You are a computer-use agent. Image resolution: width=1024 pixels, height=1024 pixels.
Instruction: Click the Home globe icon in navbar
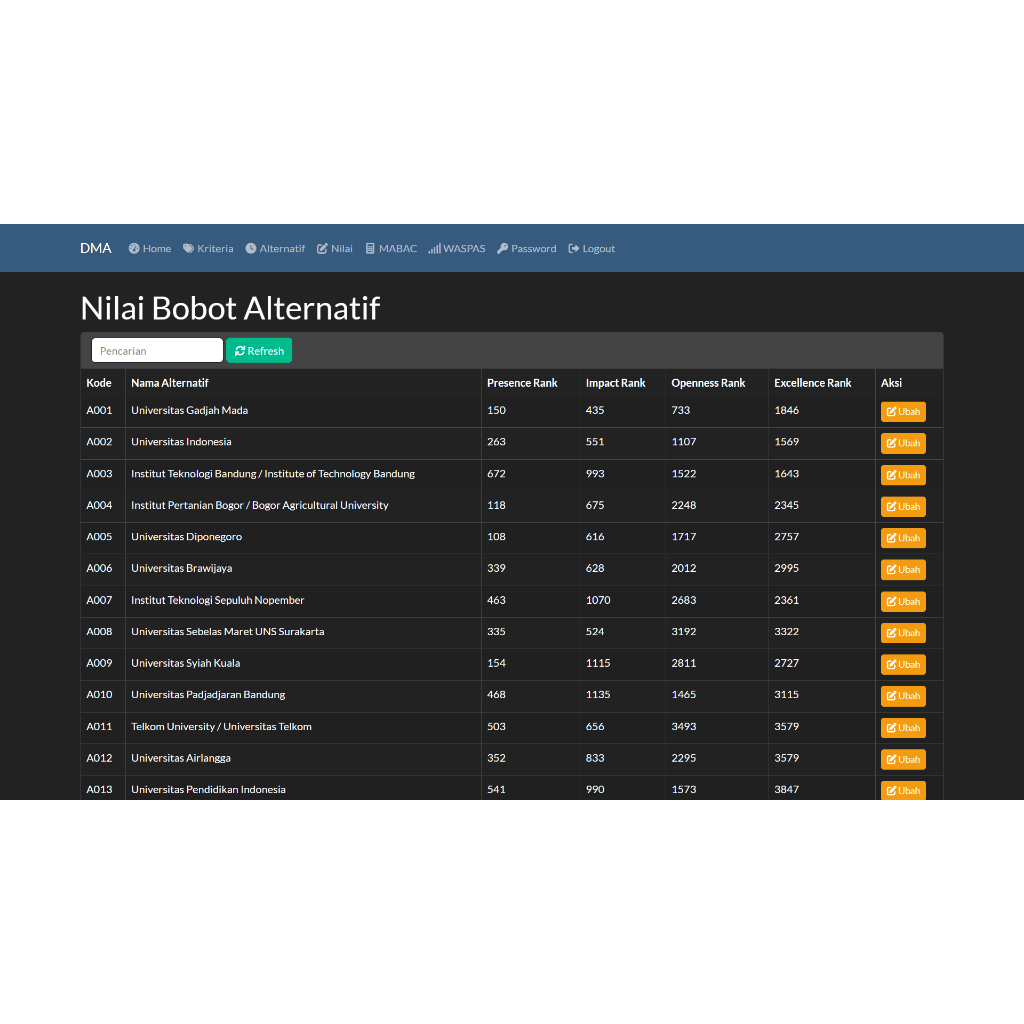click(134, 249)
